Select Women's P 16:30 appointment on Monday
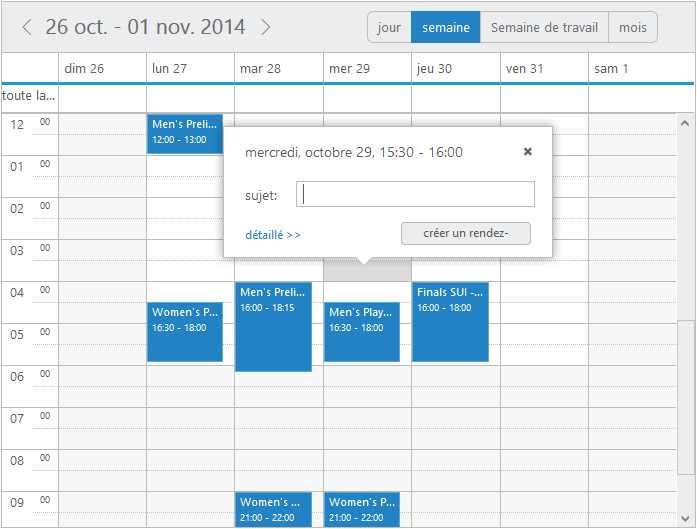Image resolution: width=697 pixels, height=529 pixels. (185, 331)
